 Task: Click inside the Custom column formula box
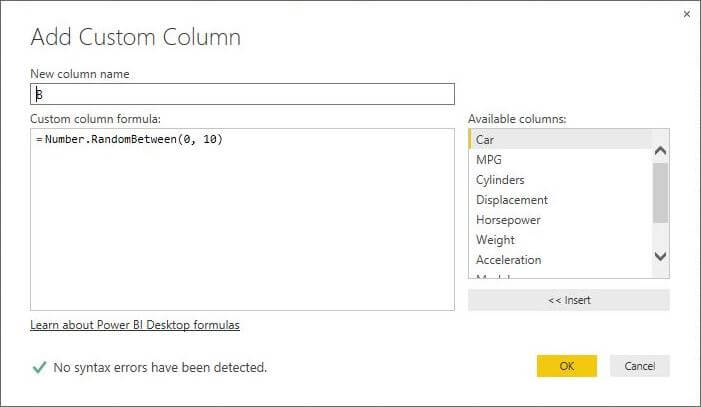[x=243, y=220]
